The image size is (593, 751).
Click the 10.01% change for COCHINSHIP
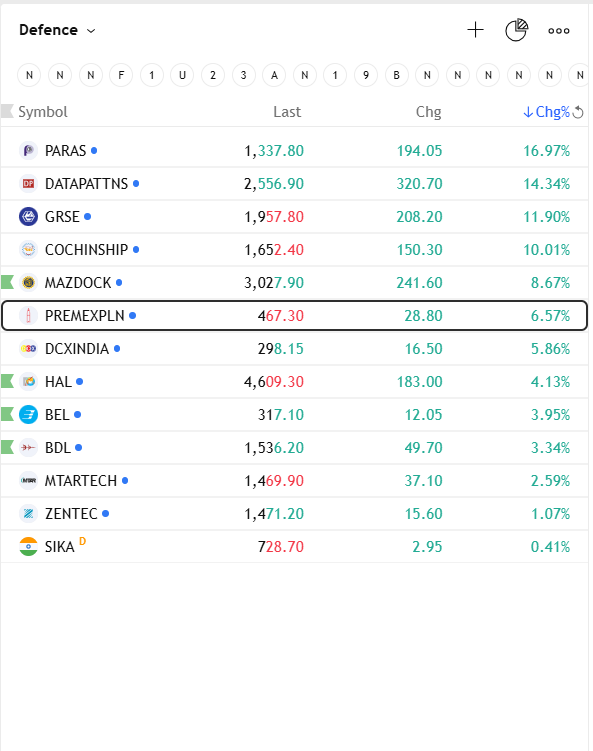coord(547,250)
